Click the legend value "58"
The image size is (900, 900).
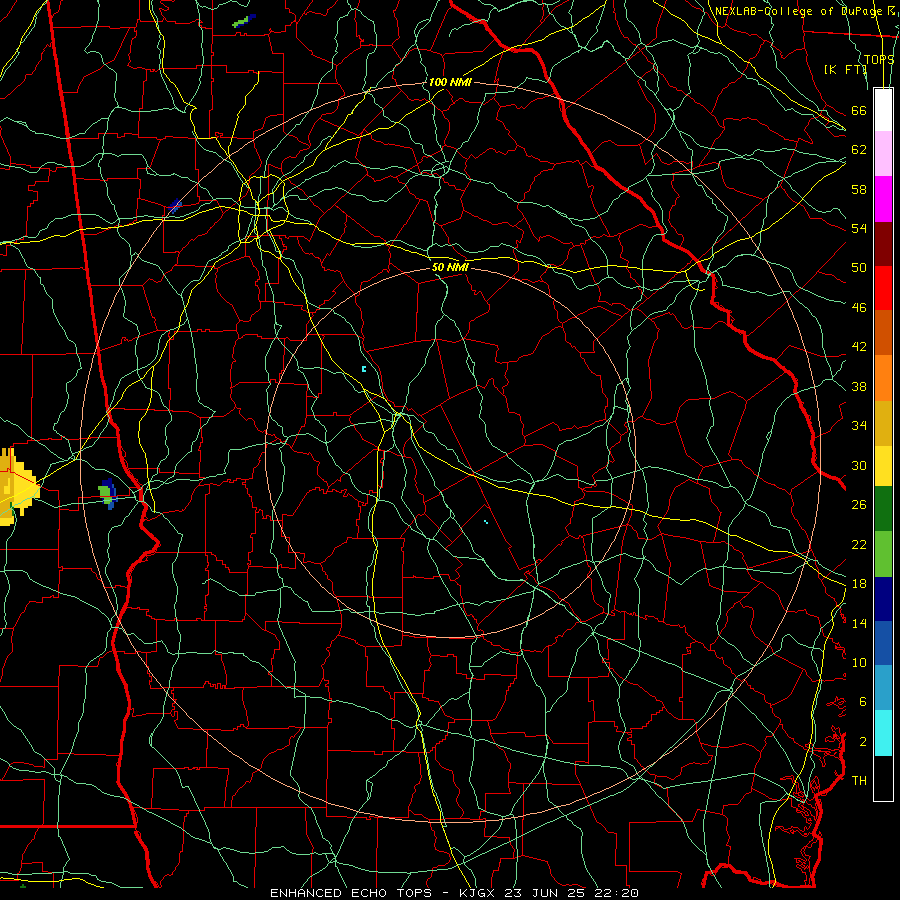[859, 189]
